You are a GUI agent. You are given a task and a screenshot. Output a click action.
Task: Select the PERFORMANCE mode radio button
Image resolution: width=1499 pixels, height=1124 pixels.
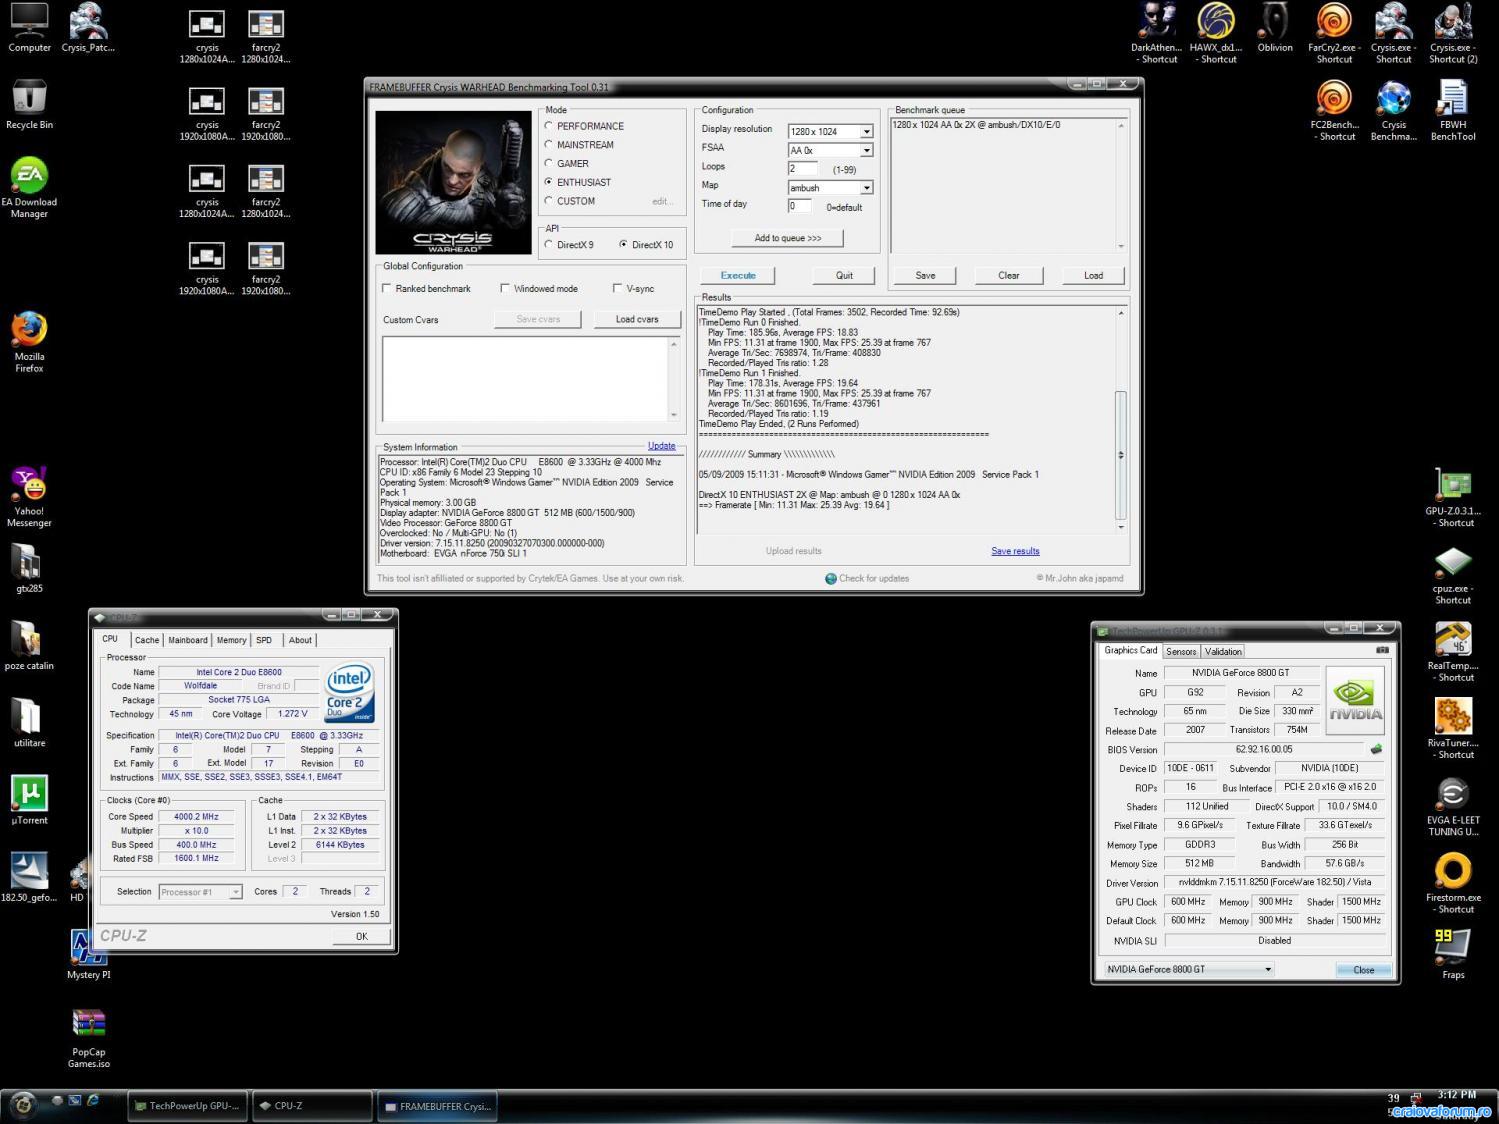pos(548,126)
